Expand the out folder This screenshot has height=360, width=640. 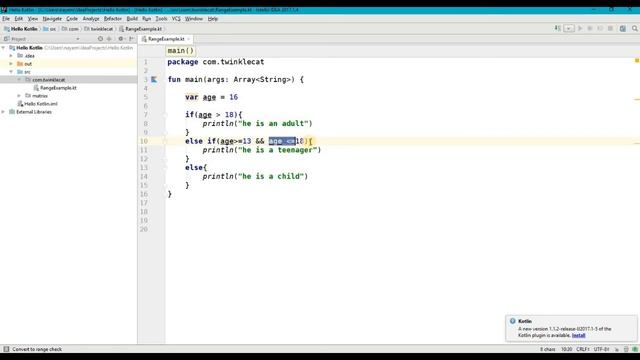(11, 64)
